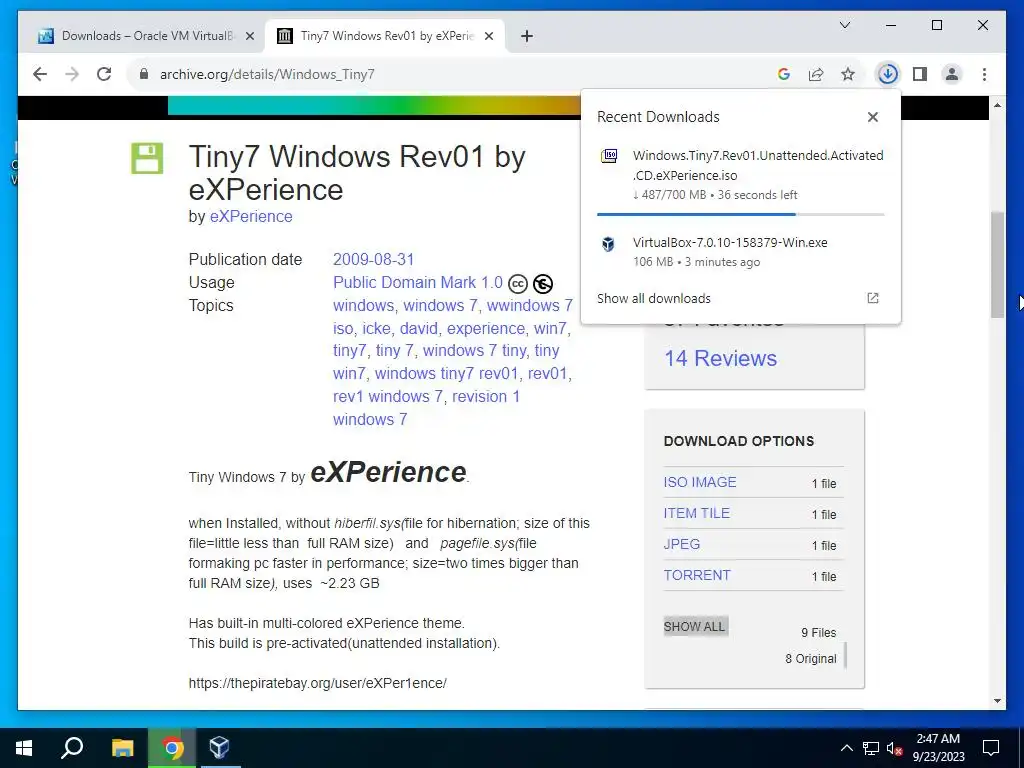Viewport: 1024px width, 768px height.
Task: Toggle the Chrome downloads toolbar icon
Action: coord(888,74)
